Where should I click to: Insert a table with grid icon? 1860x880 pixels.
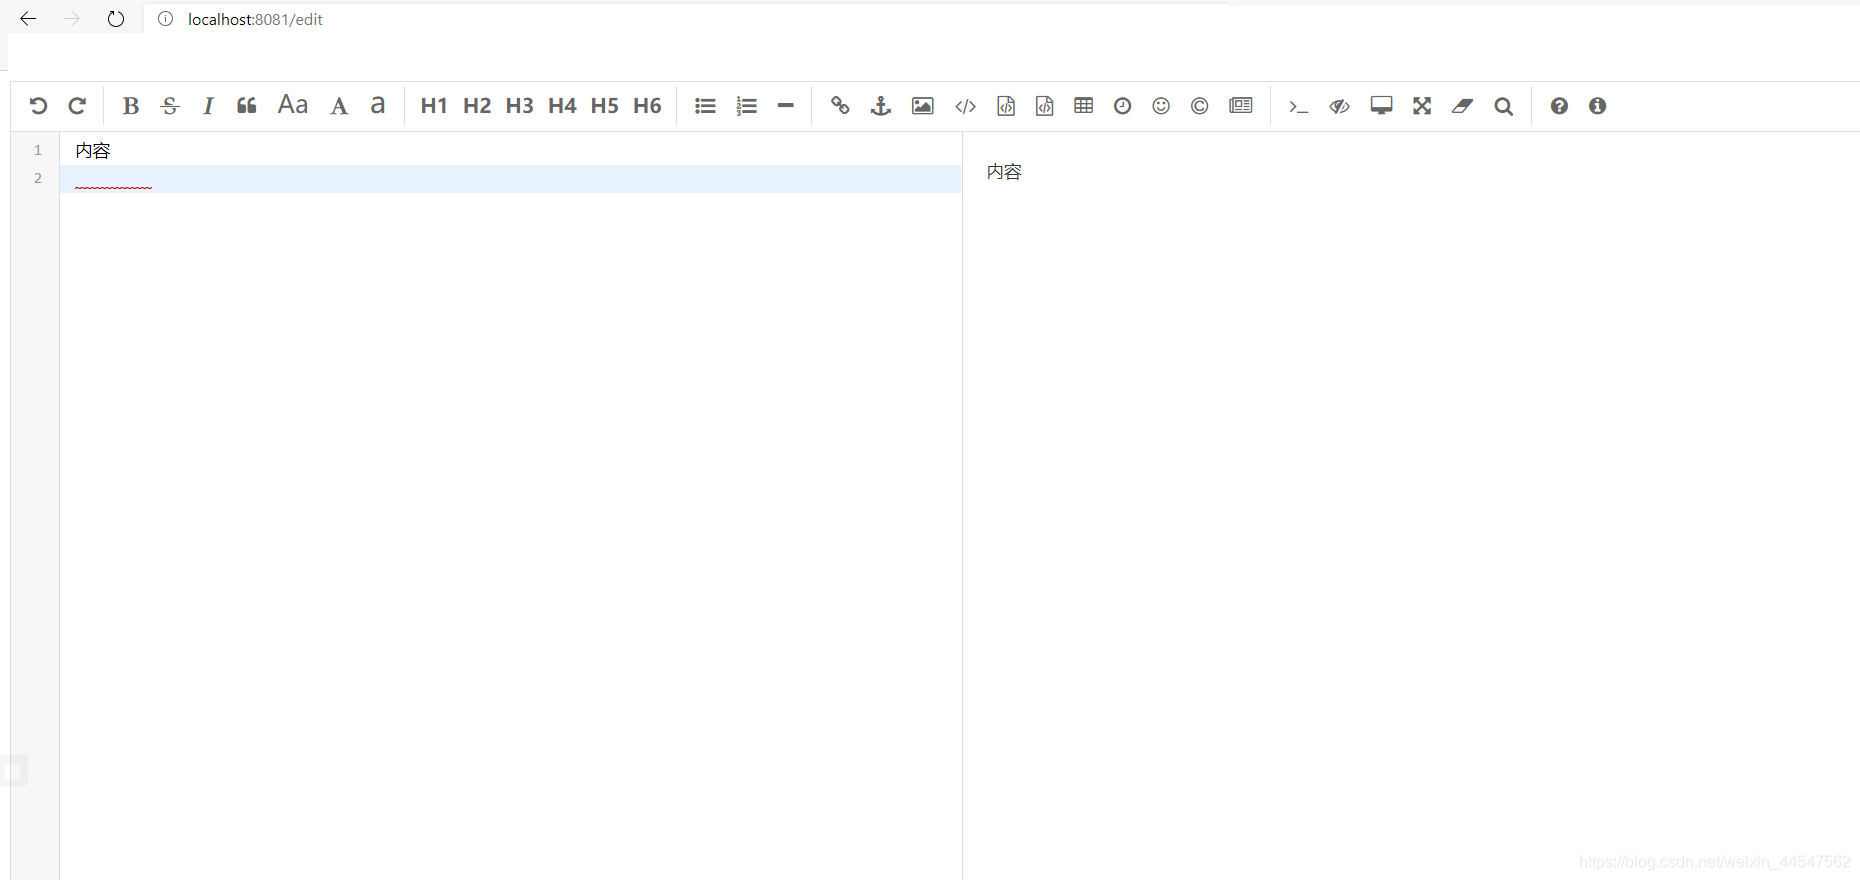[x=1083, y=105]
